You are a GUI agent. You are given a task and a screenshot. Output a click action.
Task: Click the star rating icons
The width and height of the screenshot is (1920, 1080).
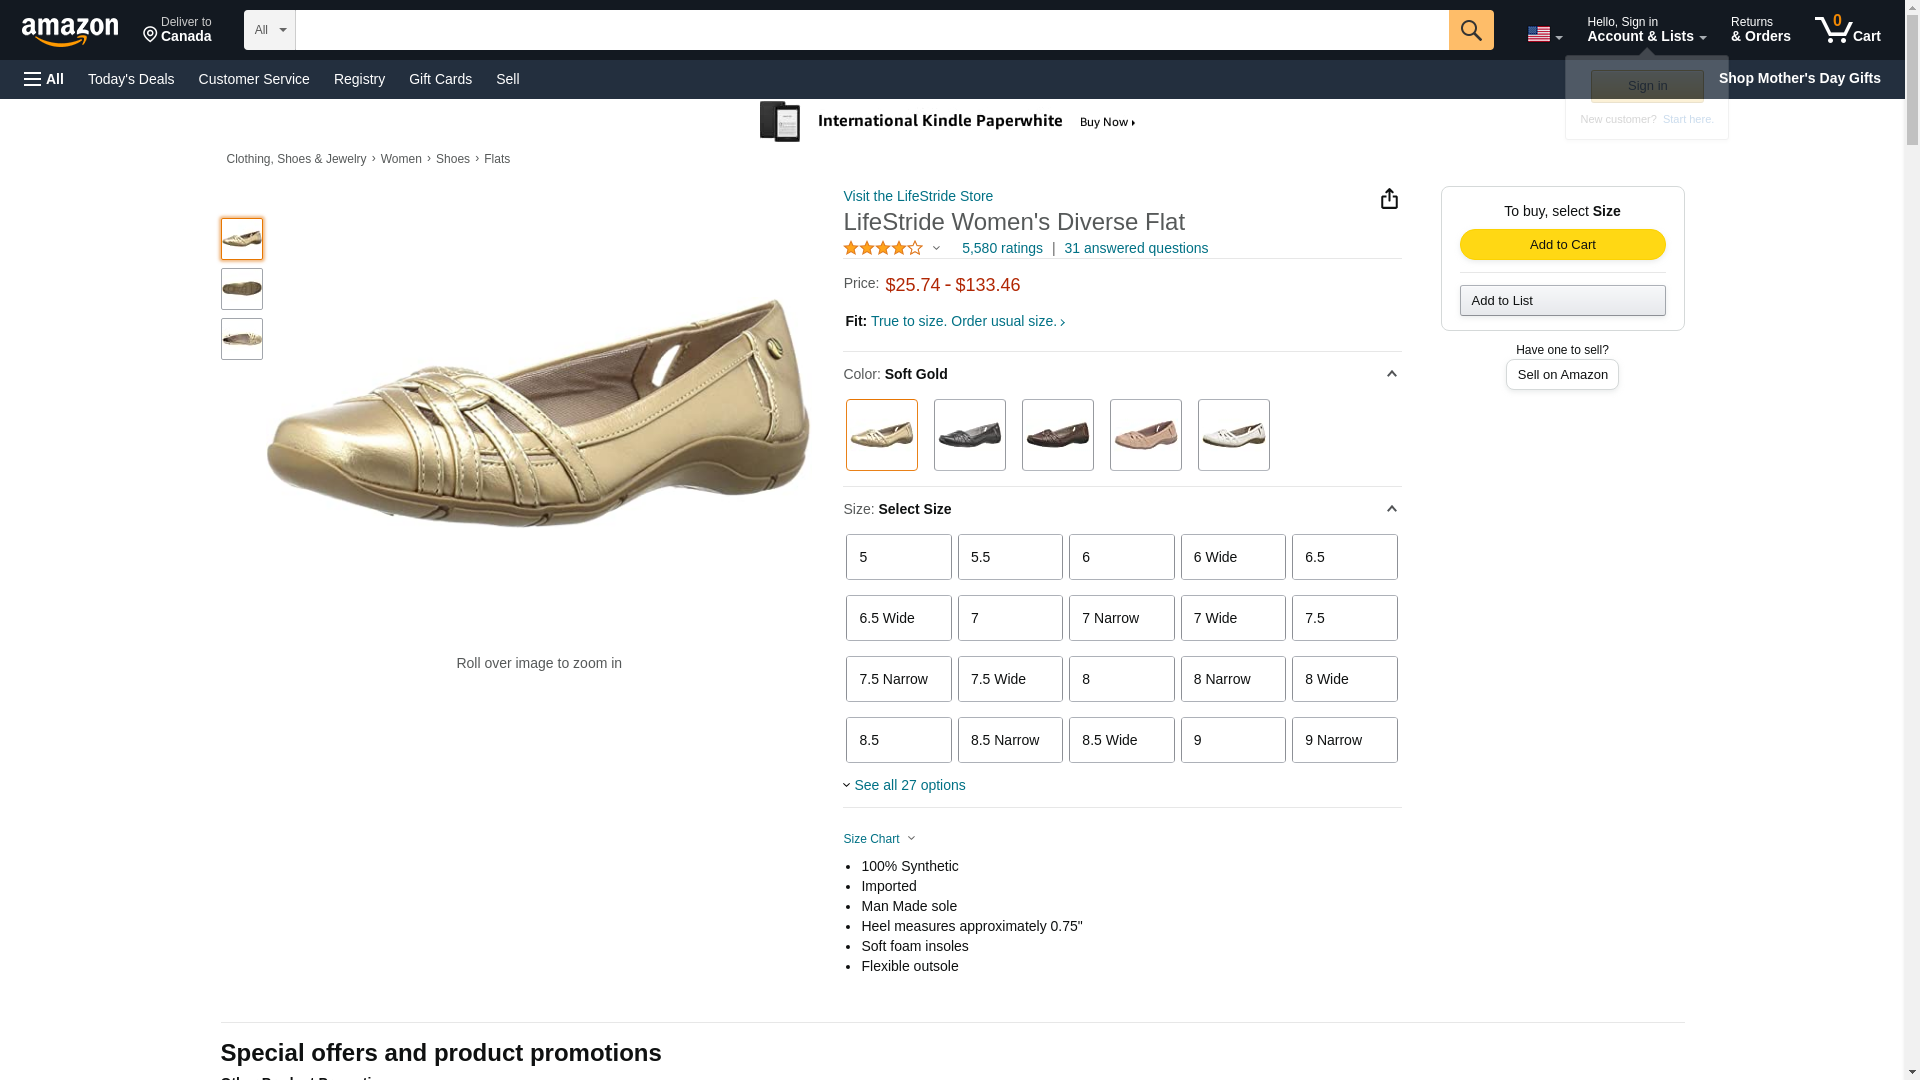coord(883,248)
